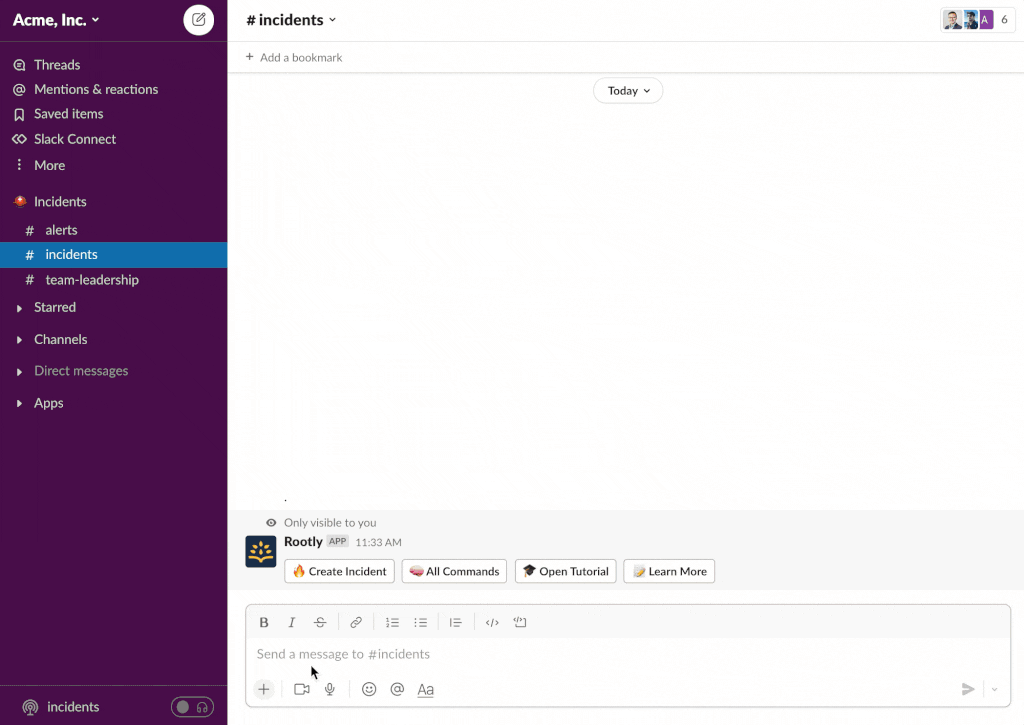Open the #incidents channel details dropdown
The width and height of the screenshot is (1024, 725).
tap(291, 20)
